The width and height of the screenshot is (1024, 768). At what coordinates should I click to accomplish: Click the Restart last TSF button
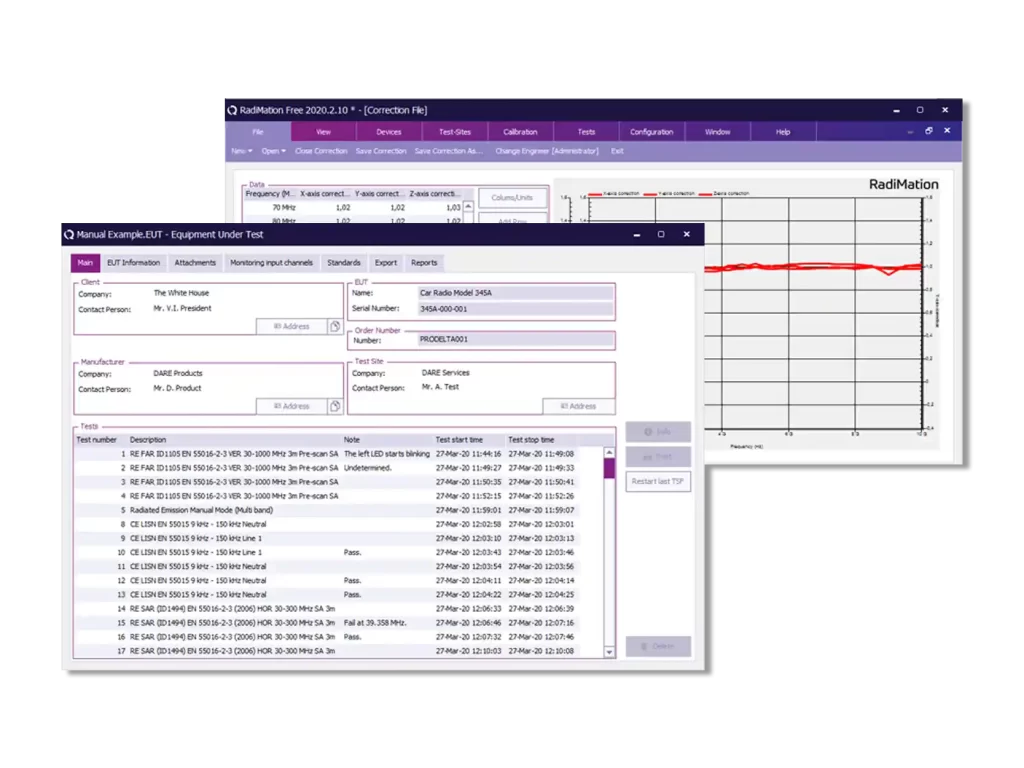click(658, 481)
